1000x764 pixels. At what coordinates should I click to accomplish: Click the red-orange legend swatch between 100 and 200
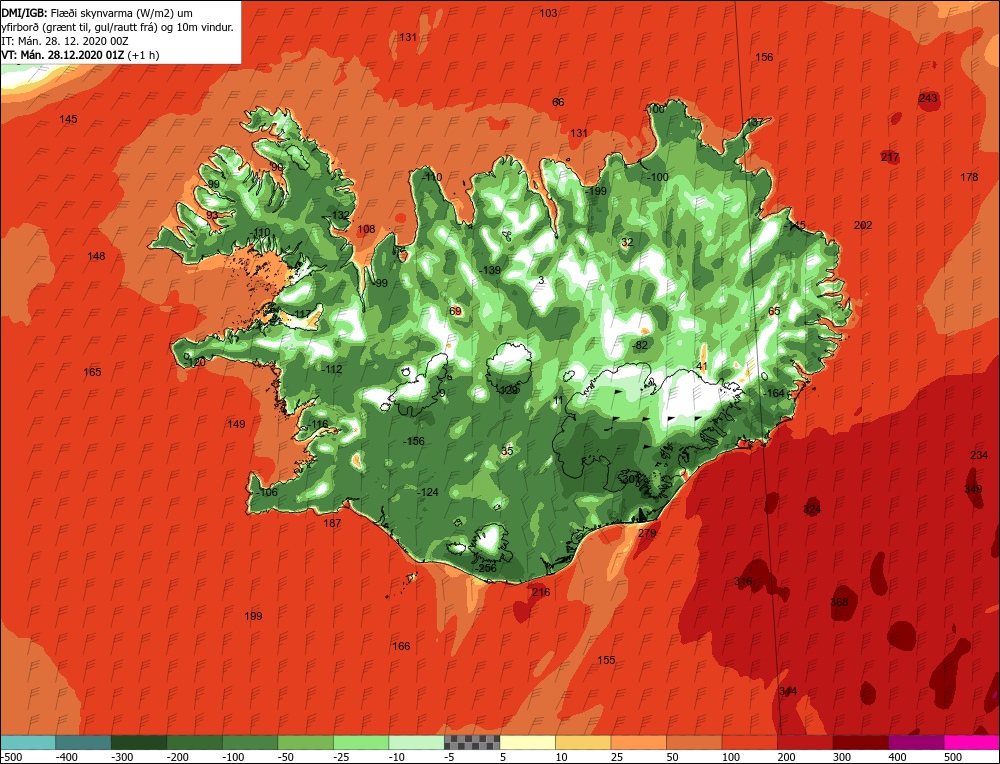pos(749,742)
